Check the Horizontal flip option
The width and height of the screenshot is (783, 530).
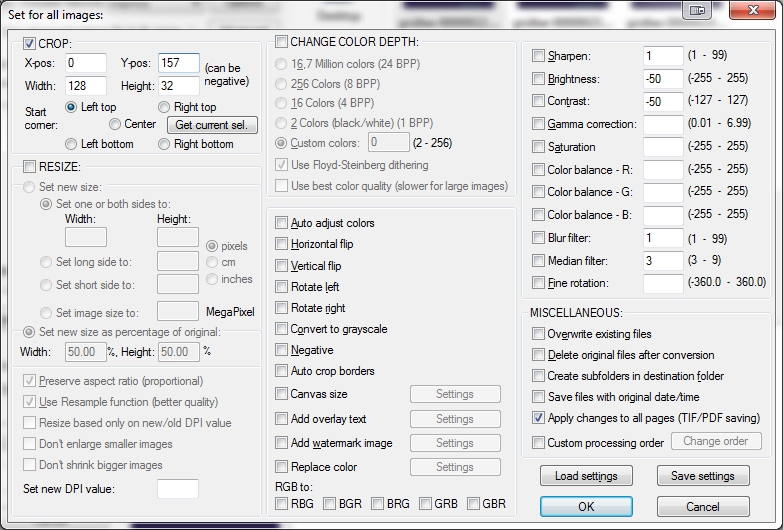[282, 244]
